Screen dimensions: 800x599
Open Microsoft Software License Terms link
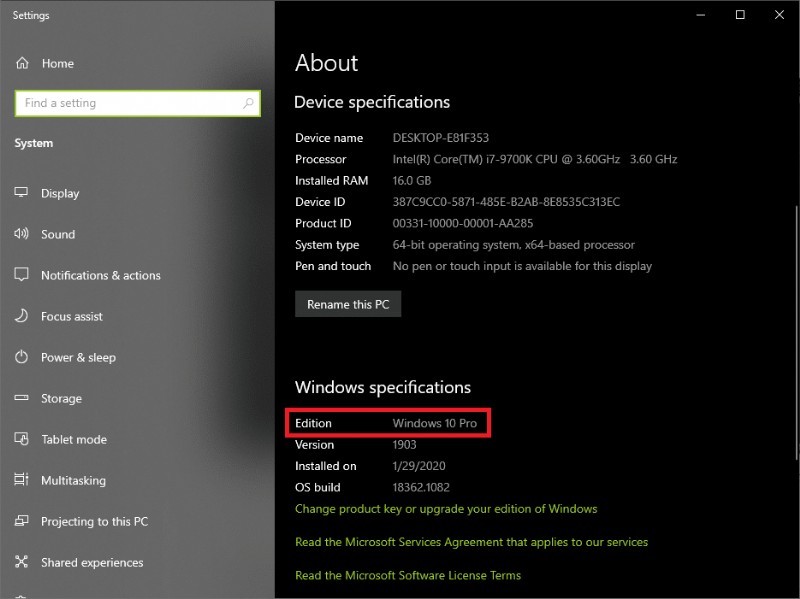coord(408,576)
